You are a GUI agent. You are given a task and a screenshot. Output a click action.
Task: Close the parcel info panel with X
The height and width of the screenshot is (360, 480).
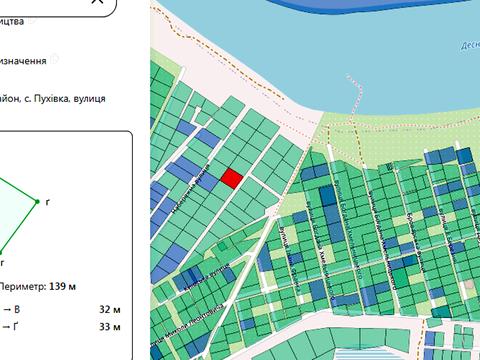coord(97,1)
